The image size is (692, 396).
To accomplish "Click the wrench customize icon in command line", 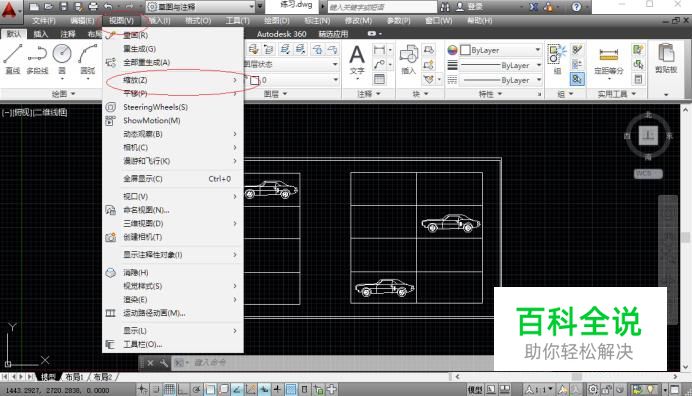I will click(164, 363).
